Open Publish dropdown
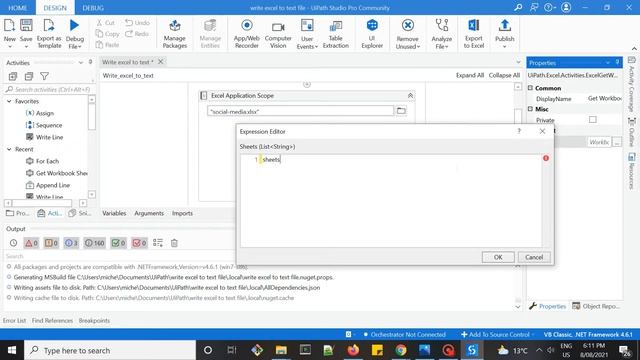This screenshot has width=640, height=360. coord(504,47)
